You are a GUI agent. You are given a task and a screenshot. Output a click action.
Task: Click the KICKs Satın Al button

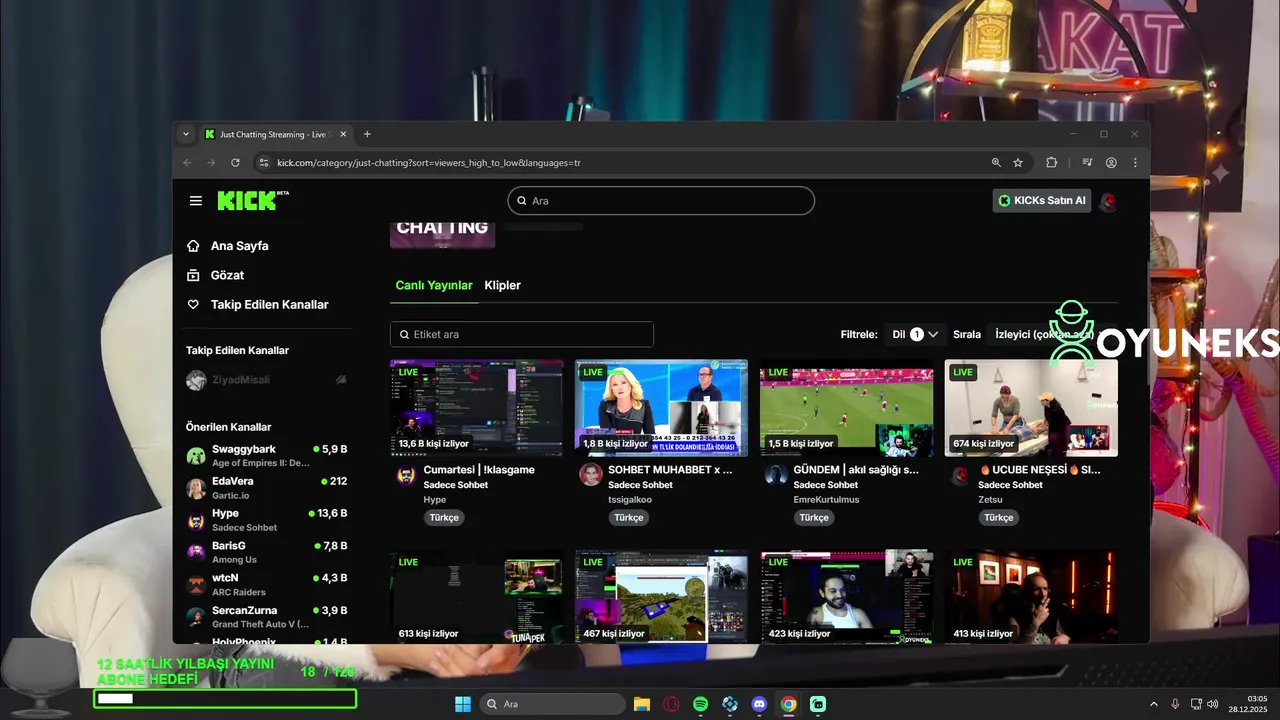(x=1042, y=201)
